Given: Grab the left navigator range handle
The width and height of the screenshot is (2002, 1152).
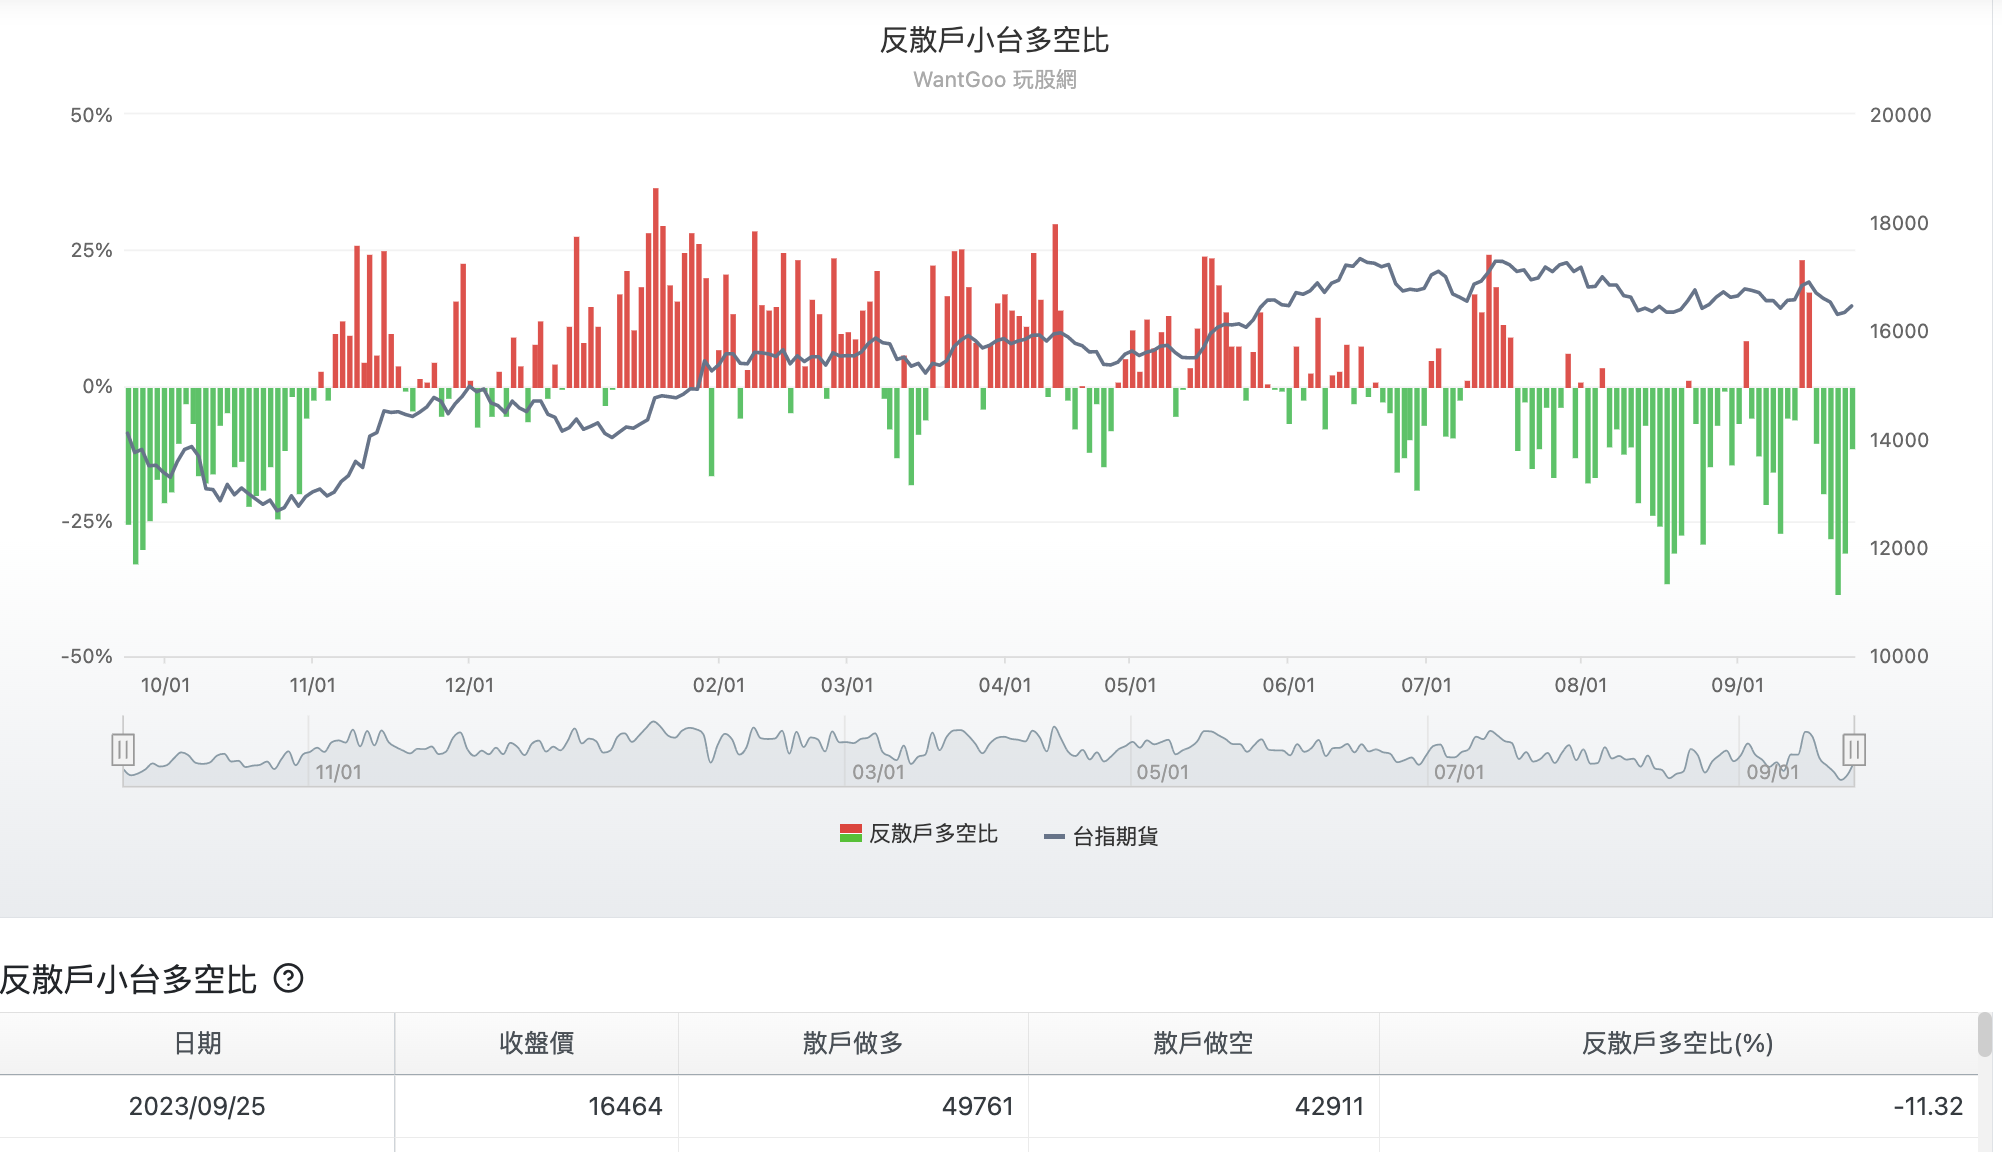Looking at the screenshot, I should click(123, 749).
